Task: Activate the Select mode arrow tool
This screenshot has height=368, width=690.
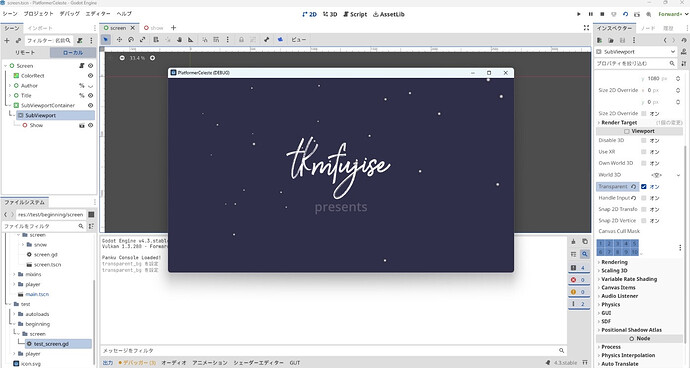Action: click(106, 40)
